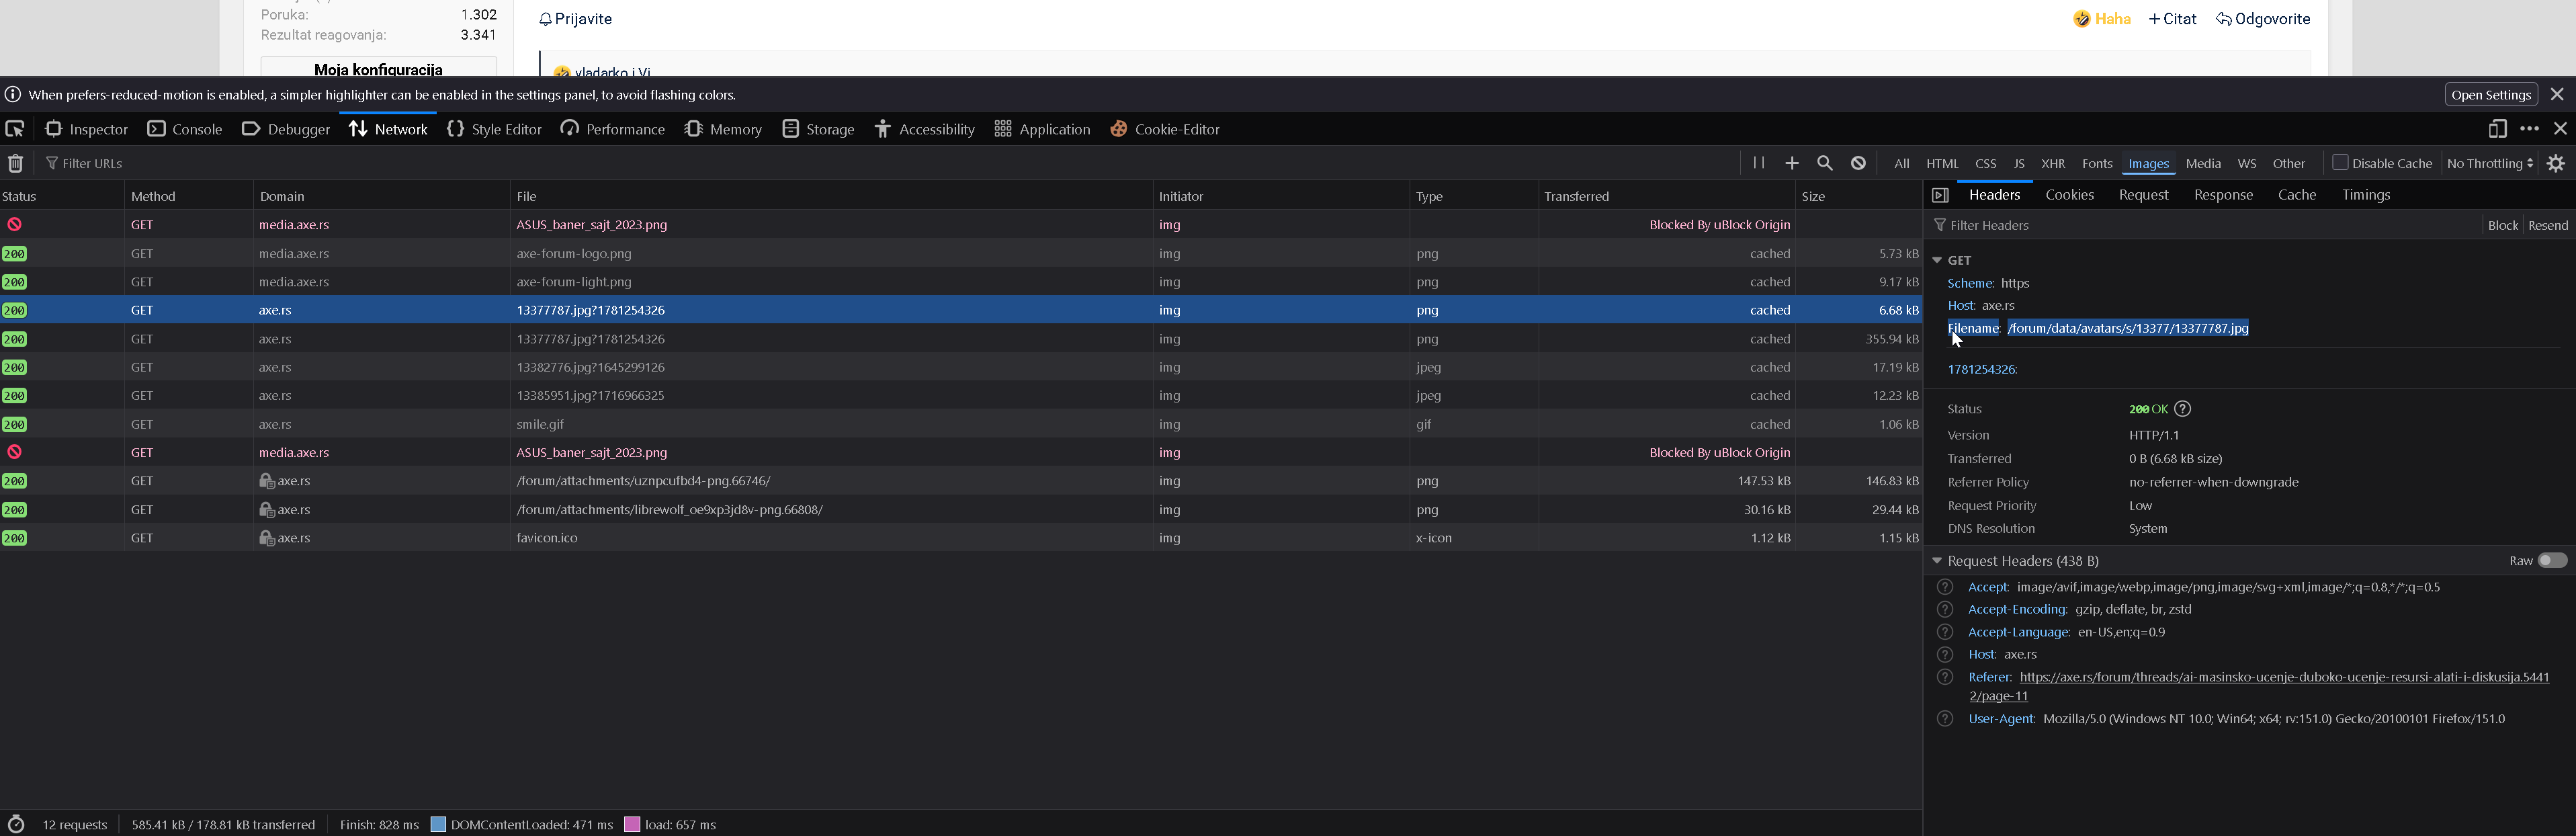Click the +Citat quote link
The width and height of the screenshot is (2576, 836).
[2172, 19]
